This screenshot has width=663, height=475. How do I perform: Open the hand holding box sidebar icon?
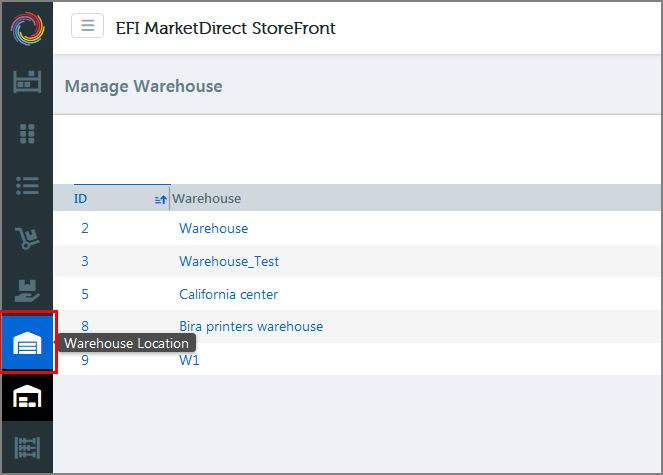tap(27, 291)
